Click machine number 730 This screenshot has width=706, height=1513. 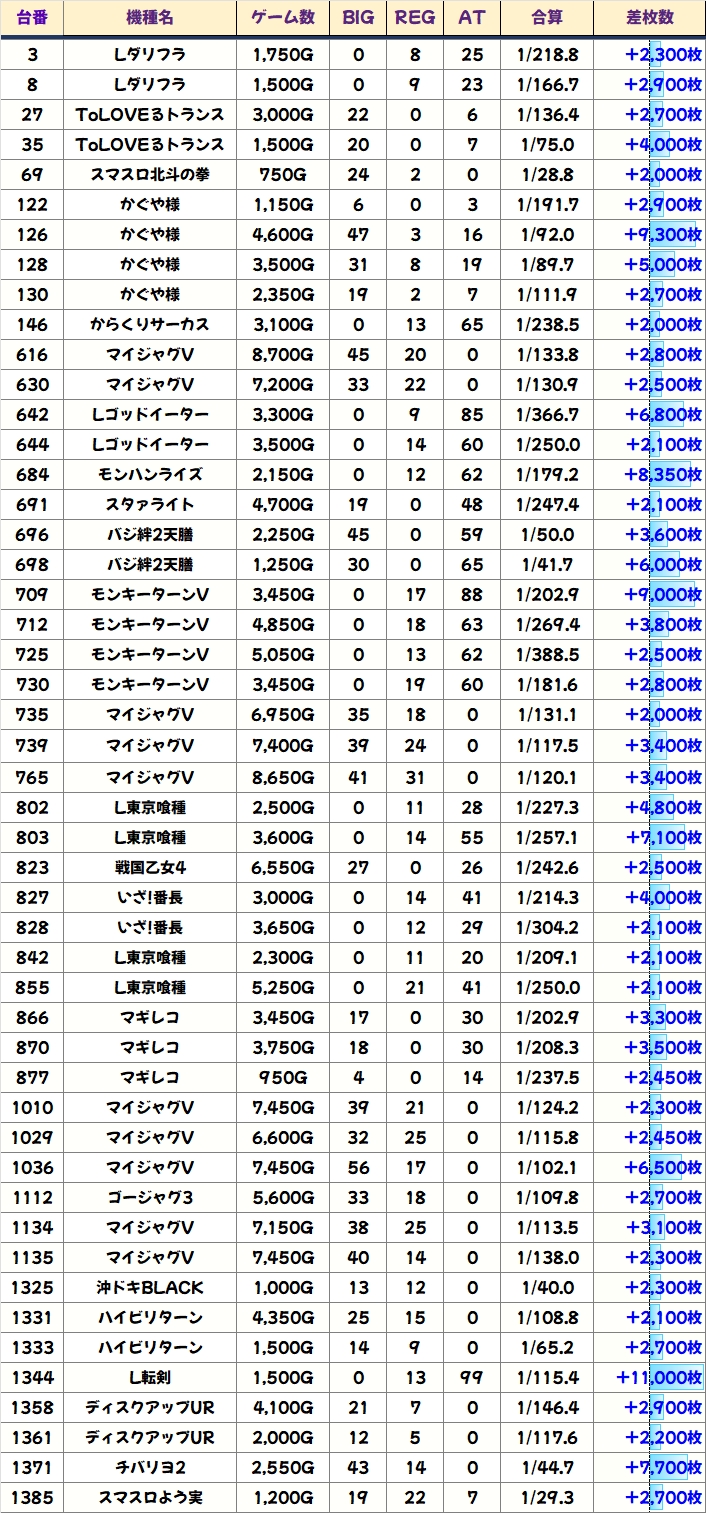[32, 685]
